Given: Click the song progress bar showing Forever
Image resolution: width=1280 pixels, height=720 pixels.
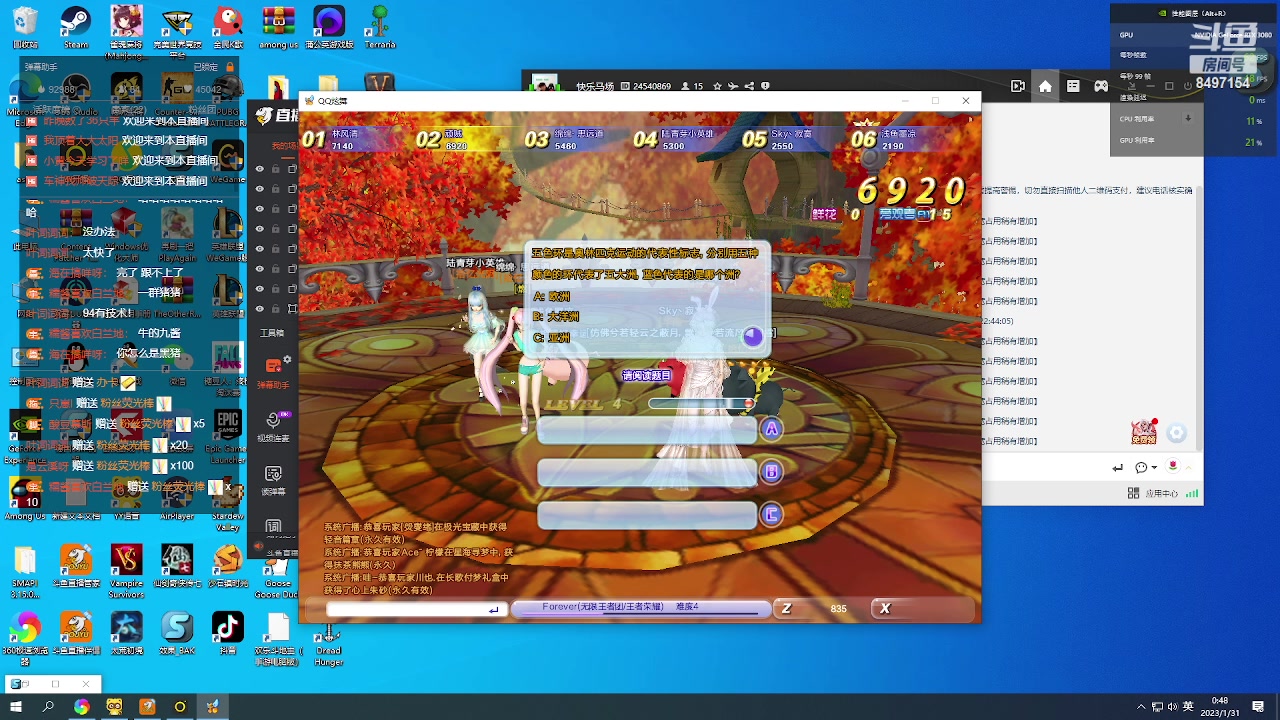Looking at the screenshot, I should pyautogui.click(x=641, y=608).
